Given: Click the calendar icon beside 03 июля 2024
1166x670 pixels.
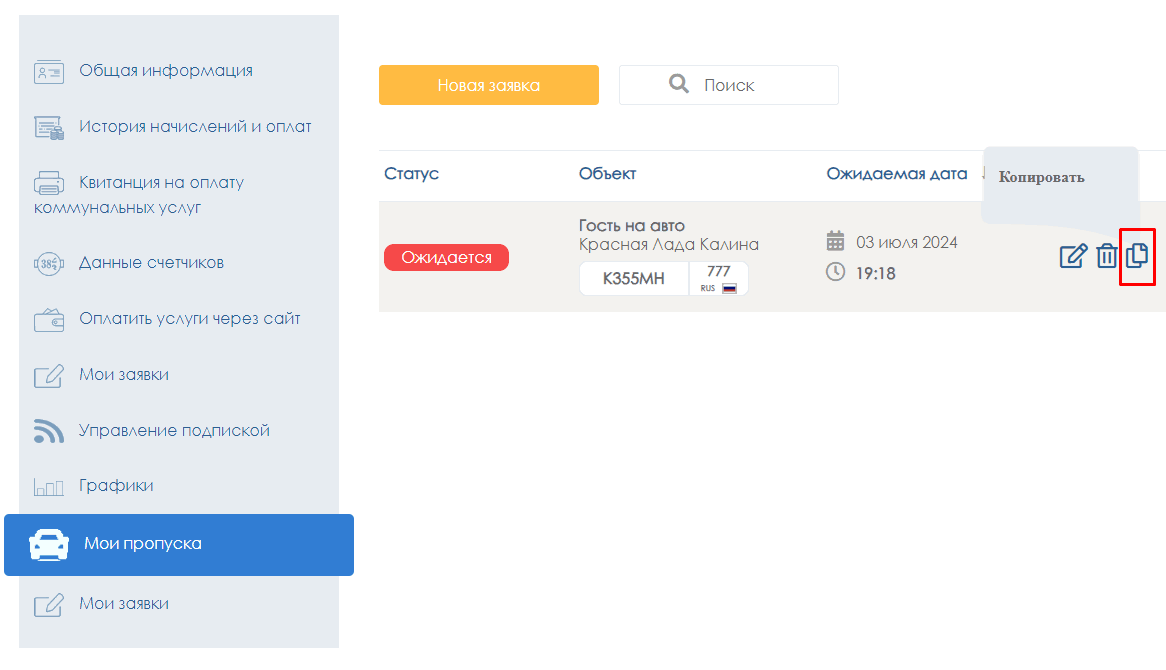Looking at the screenshot, I should pyautogui.click(x=836, y=242).
